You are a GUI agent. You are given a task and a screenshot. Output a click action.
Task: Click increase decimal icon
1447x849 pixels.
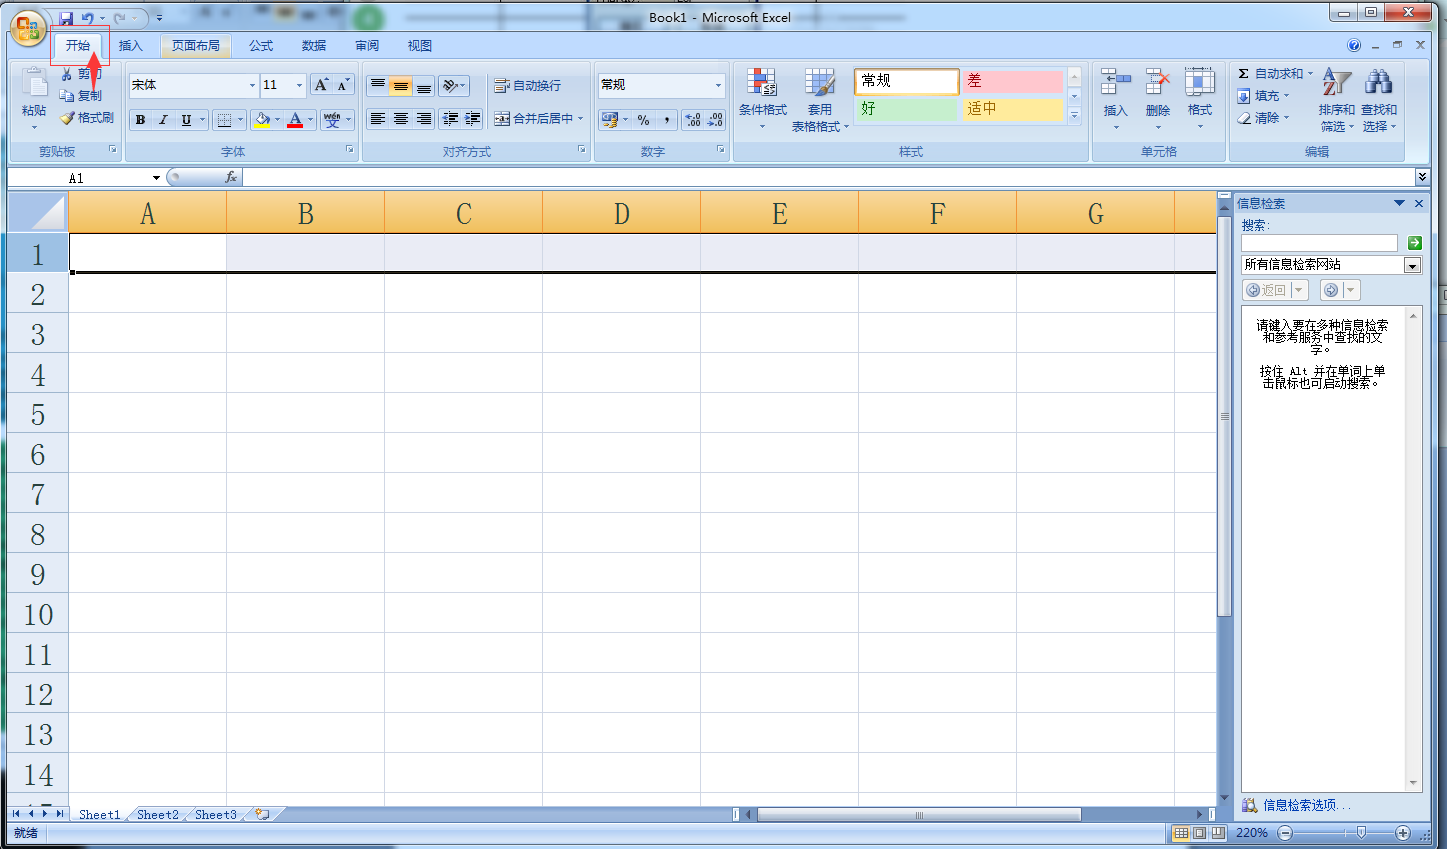pyautogui.click(x=693, y=120)
